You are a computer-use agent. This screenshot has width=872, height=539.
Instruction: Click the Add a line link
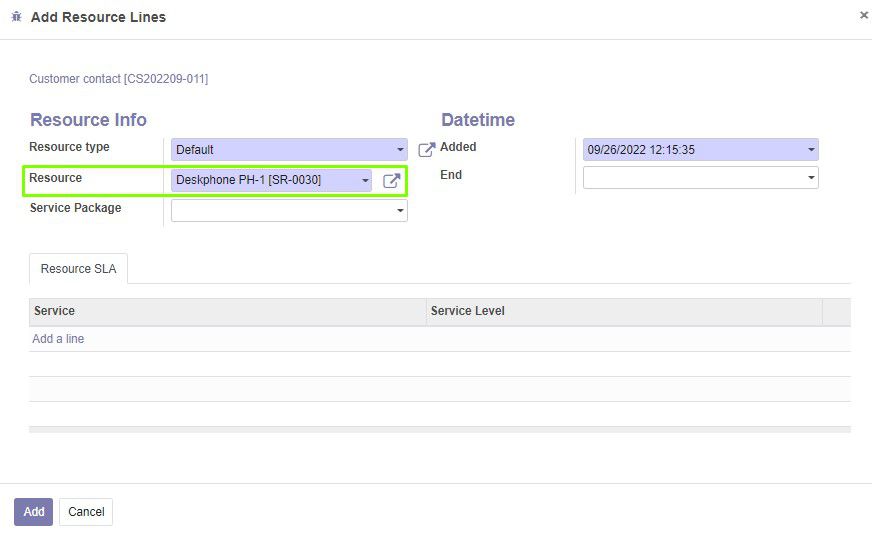point(58,339)
